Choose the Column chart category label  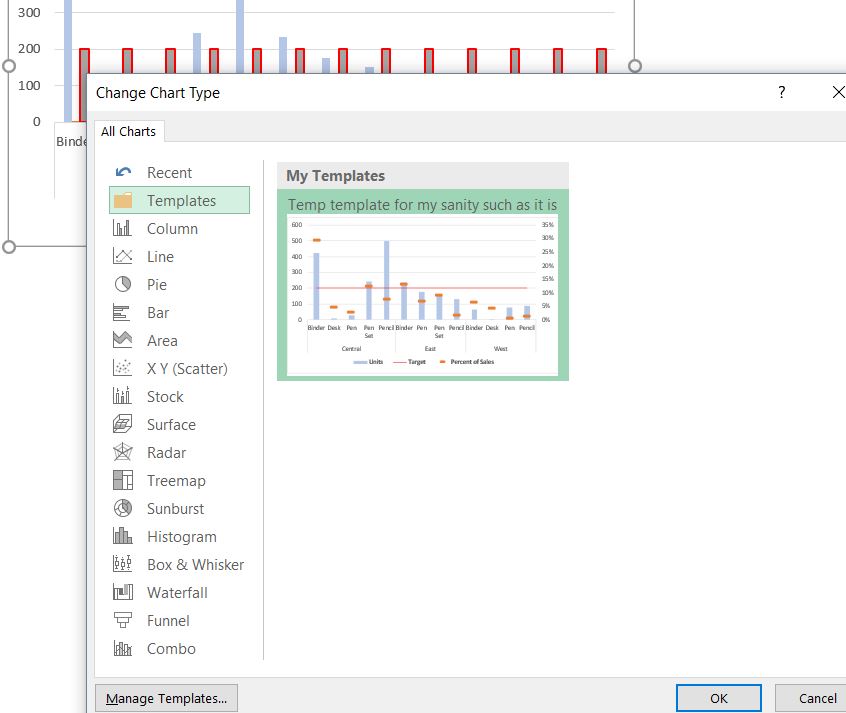click(x=172, y=229)
